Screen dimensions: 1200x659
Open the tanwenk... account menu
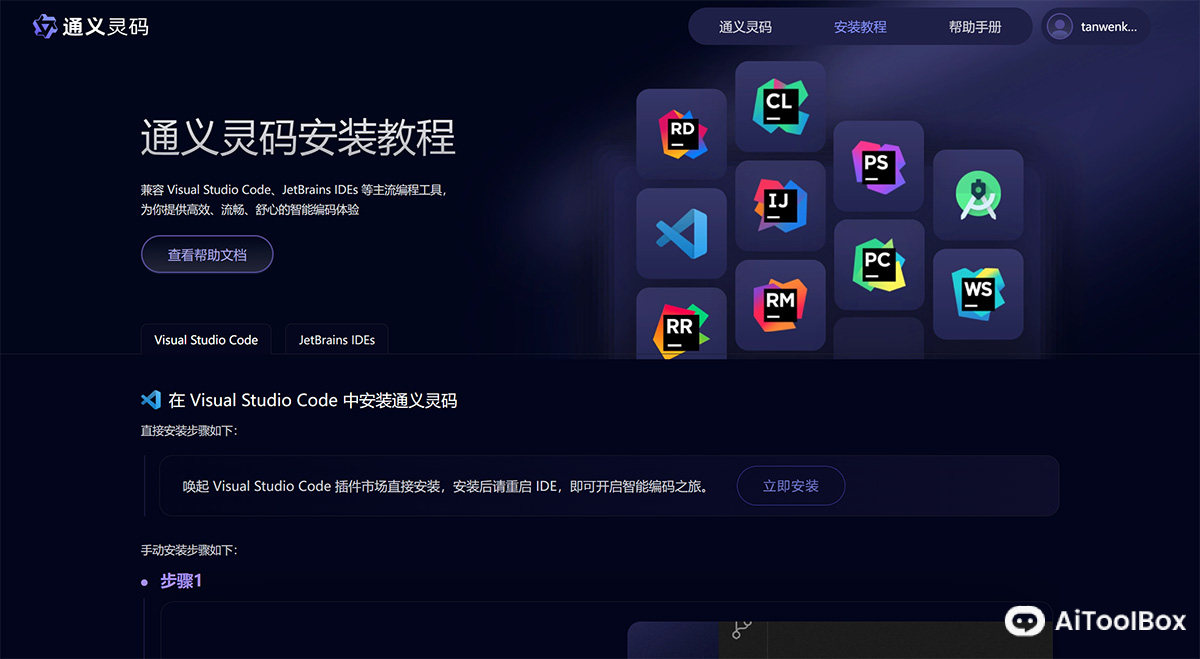(1108, 27)
